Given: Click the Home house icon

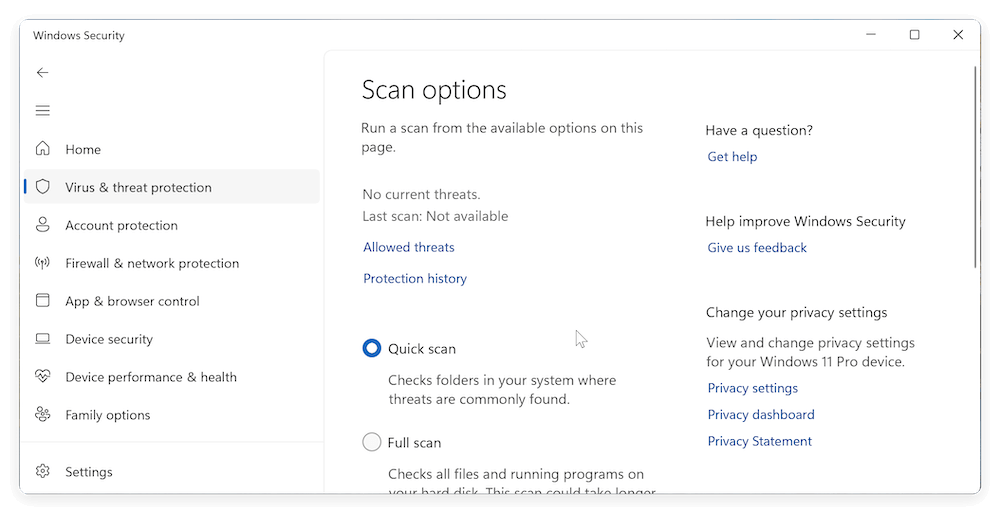Looking at the screenshot, I should [42, 149].
